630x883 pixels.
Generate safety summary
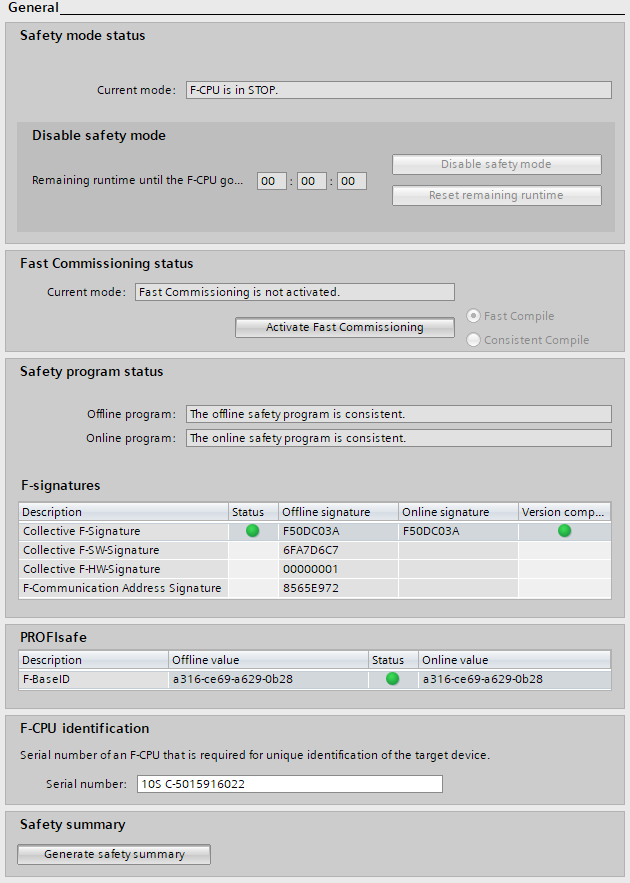coord(114,854)
